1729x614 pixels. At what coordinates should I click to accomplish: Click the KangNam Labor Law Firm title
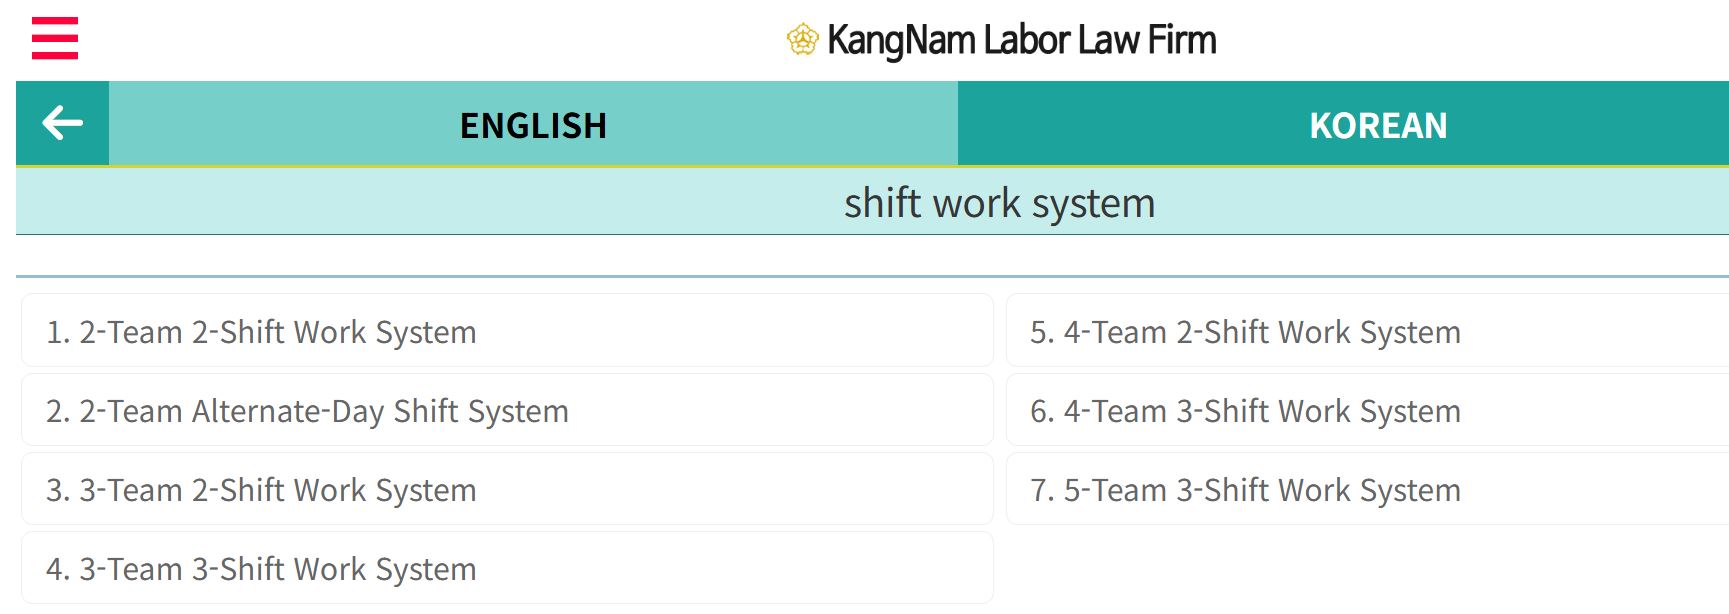(x=1021, y=40)
